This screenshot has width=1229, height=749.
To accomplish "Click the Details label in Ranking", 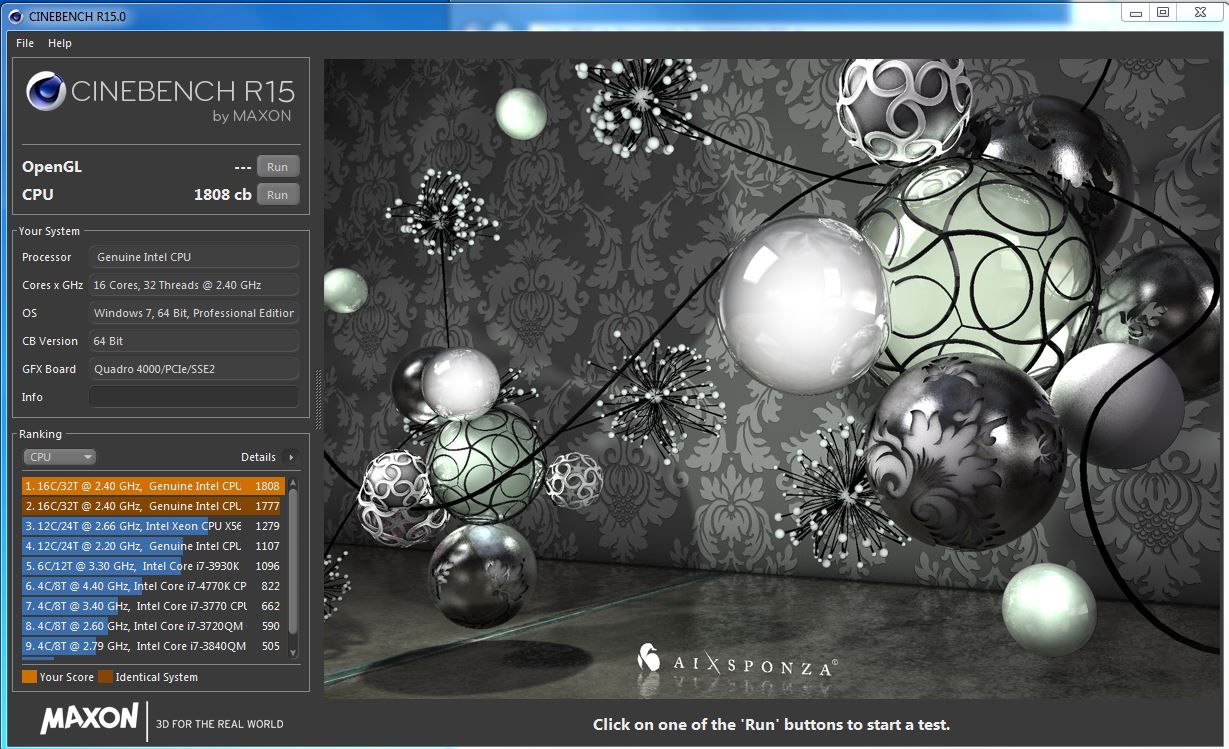I will [258, 457].
